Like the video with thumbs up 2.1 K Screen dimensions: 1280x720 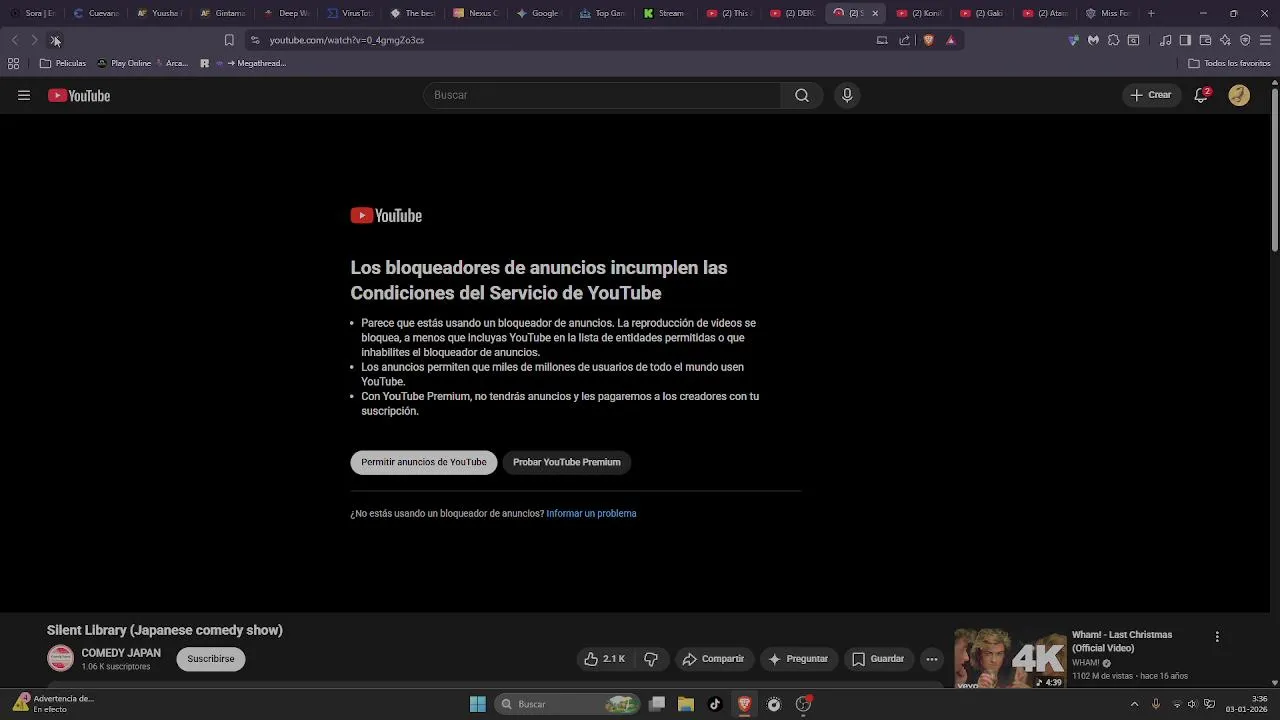coord(605,659)
